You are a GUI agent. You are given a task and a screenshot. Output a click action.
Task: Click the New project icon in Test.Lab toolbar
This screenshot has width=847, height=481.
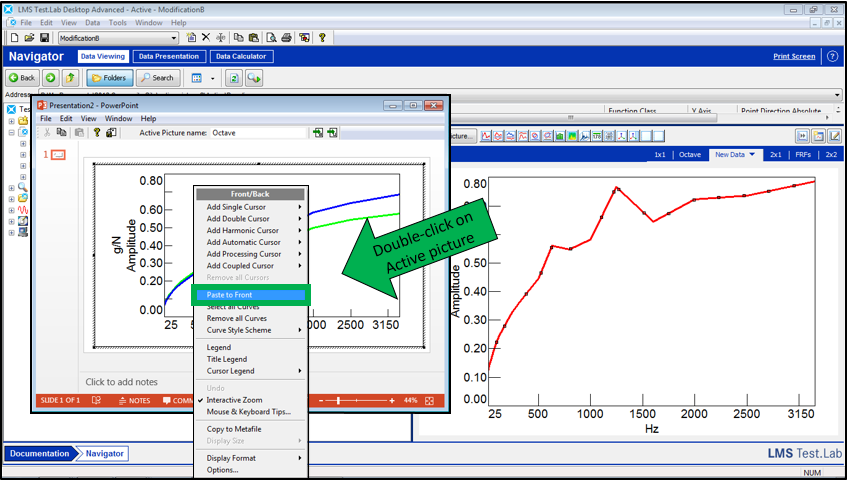15,38
